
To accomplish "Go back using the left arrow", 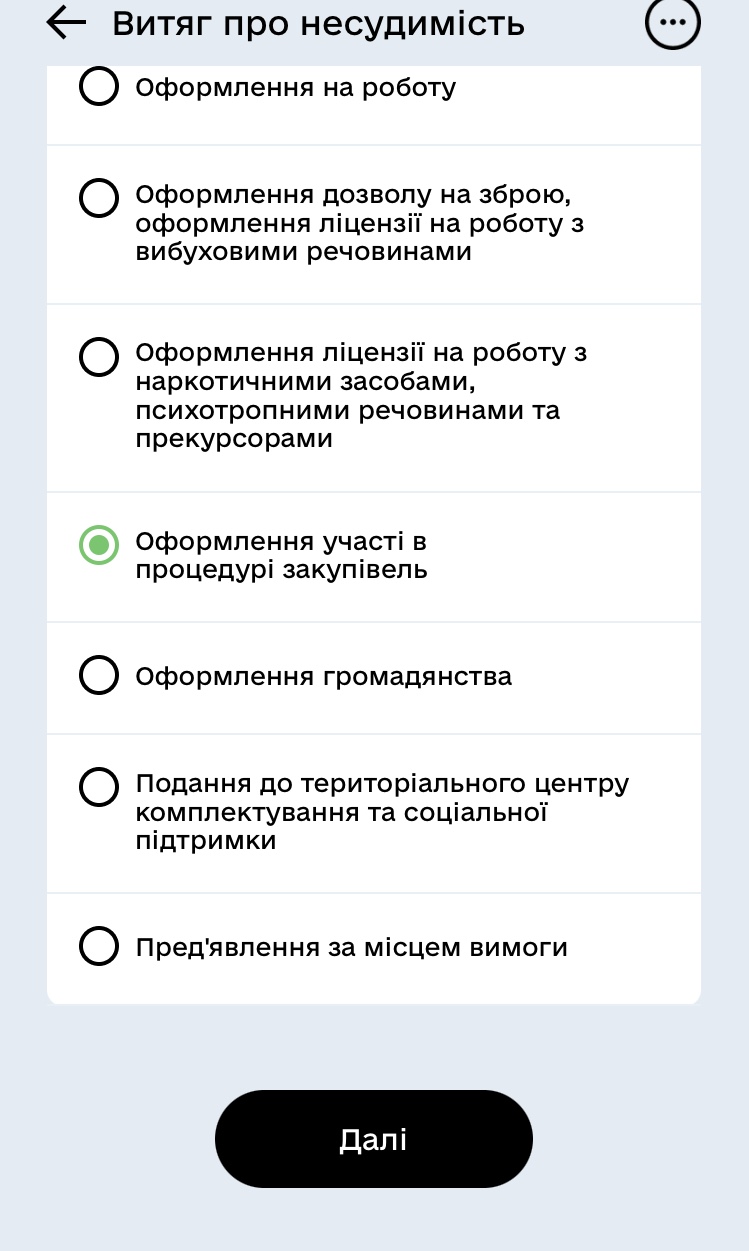I will point(67,23).
